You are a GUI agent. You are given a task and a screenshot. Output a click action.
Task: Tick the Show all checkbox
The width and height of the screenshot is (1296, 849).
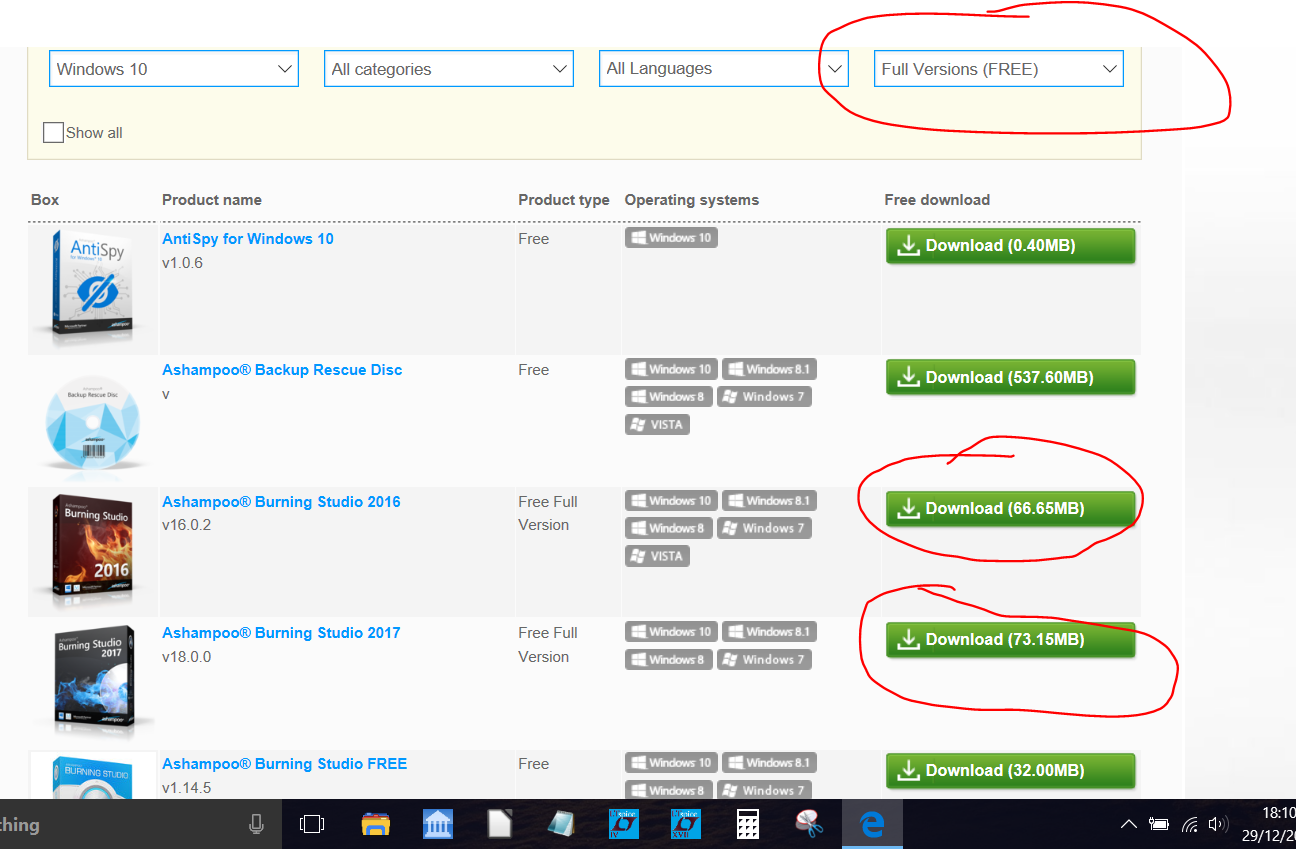(53, 132)
